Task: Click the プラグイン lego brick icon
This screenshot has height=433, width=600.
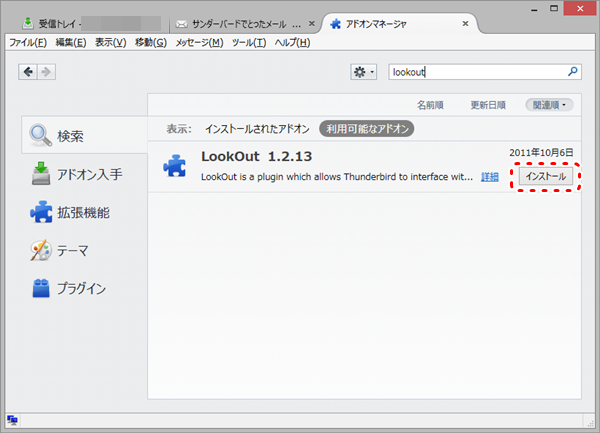Action: click(41, 288)
